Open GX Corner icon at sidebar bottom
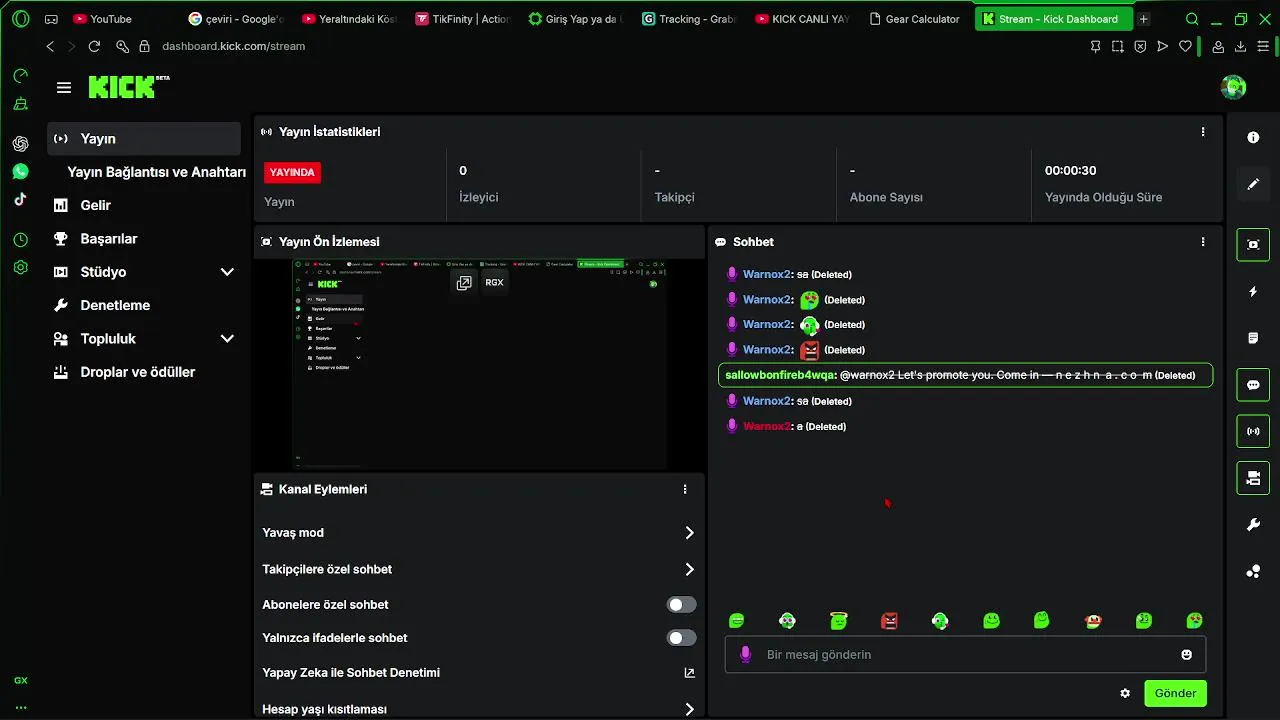 (x=21, y=680)
